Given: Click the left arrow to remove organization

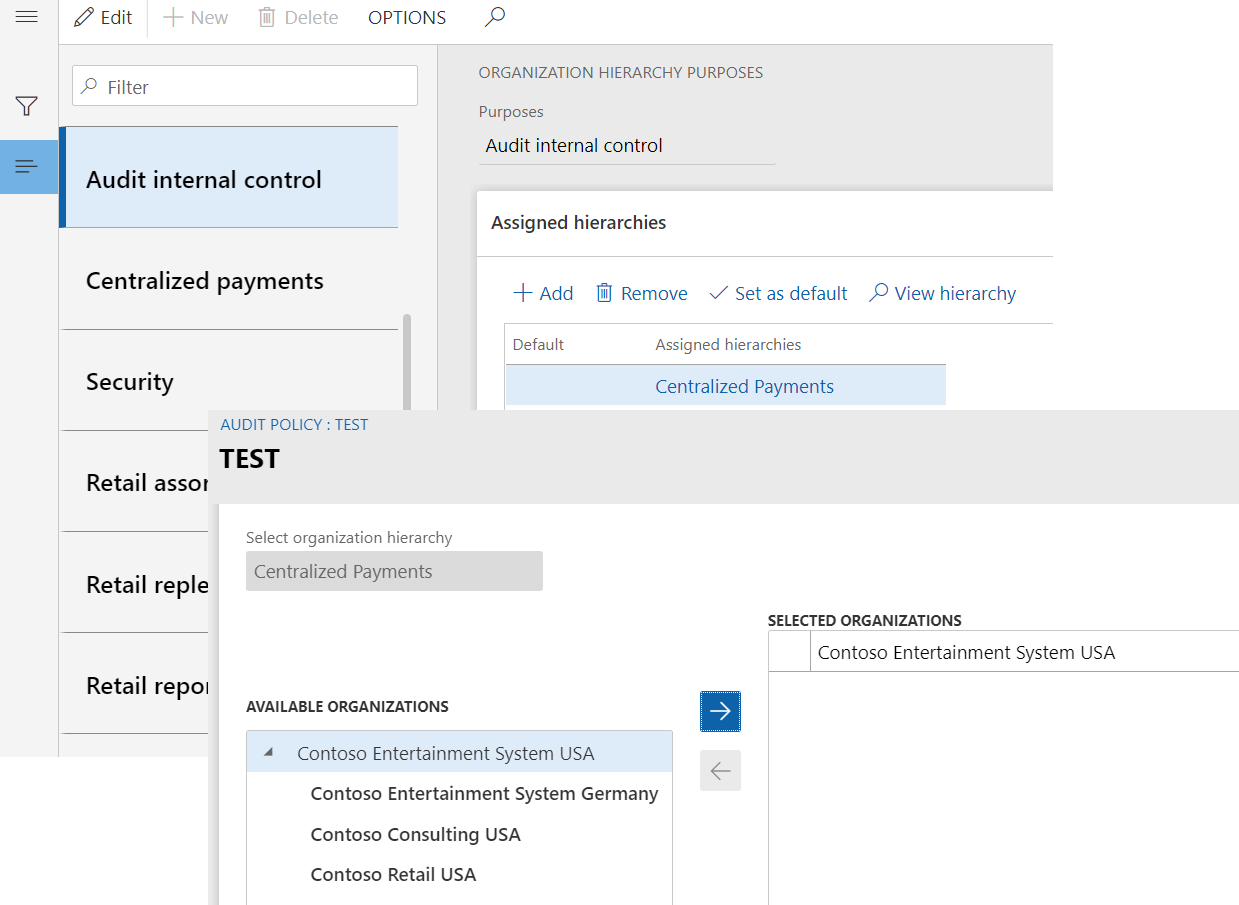Looking at the screenshot, I should coord(720,771).
